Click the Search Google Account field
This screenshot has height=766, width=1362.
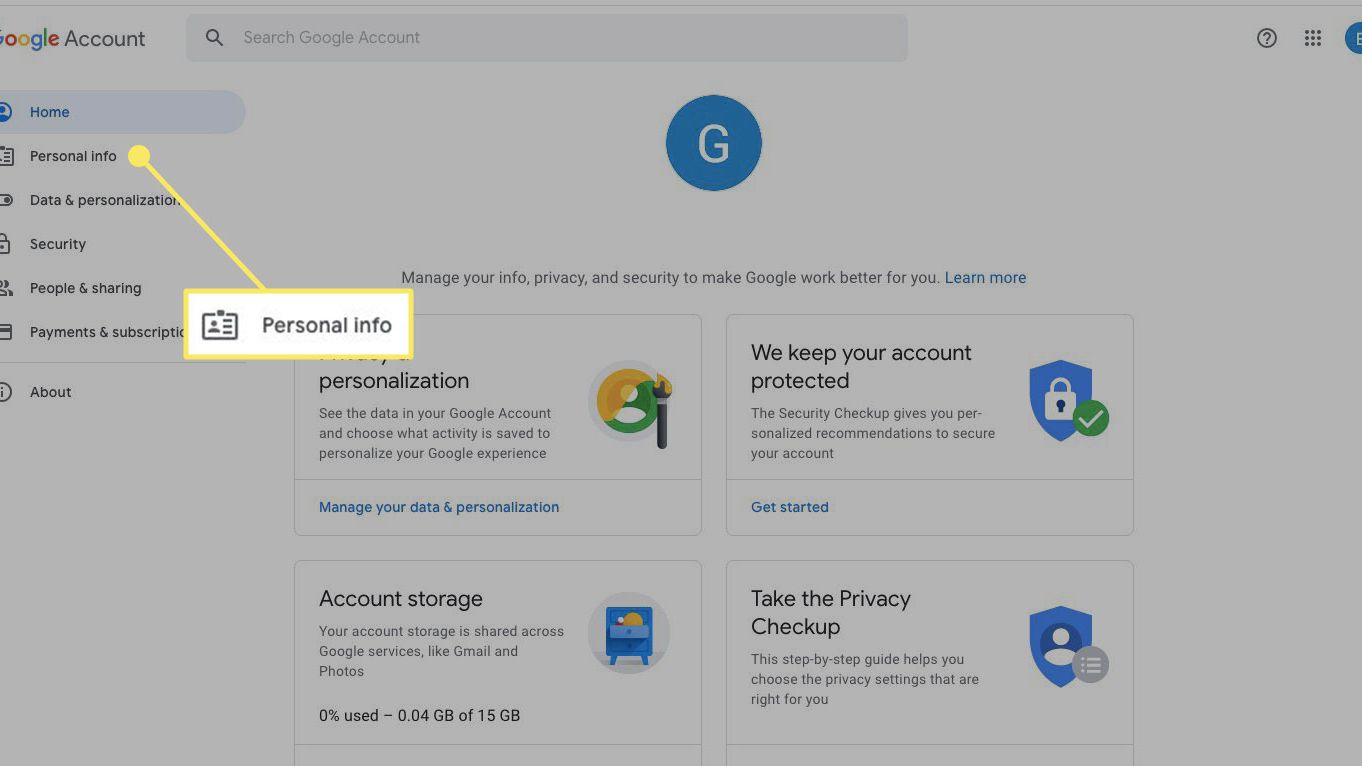(547, 38)
